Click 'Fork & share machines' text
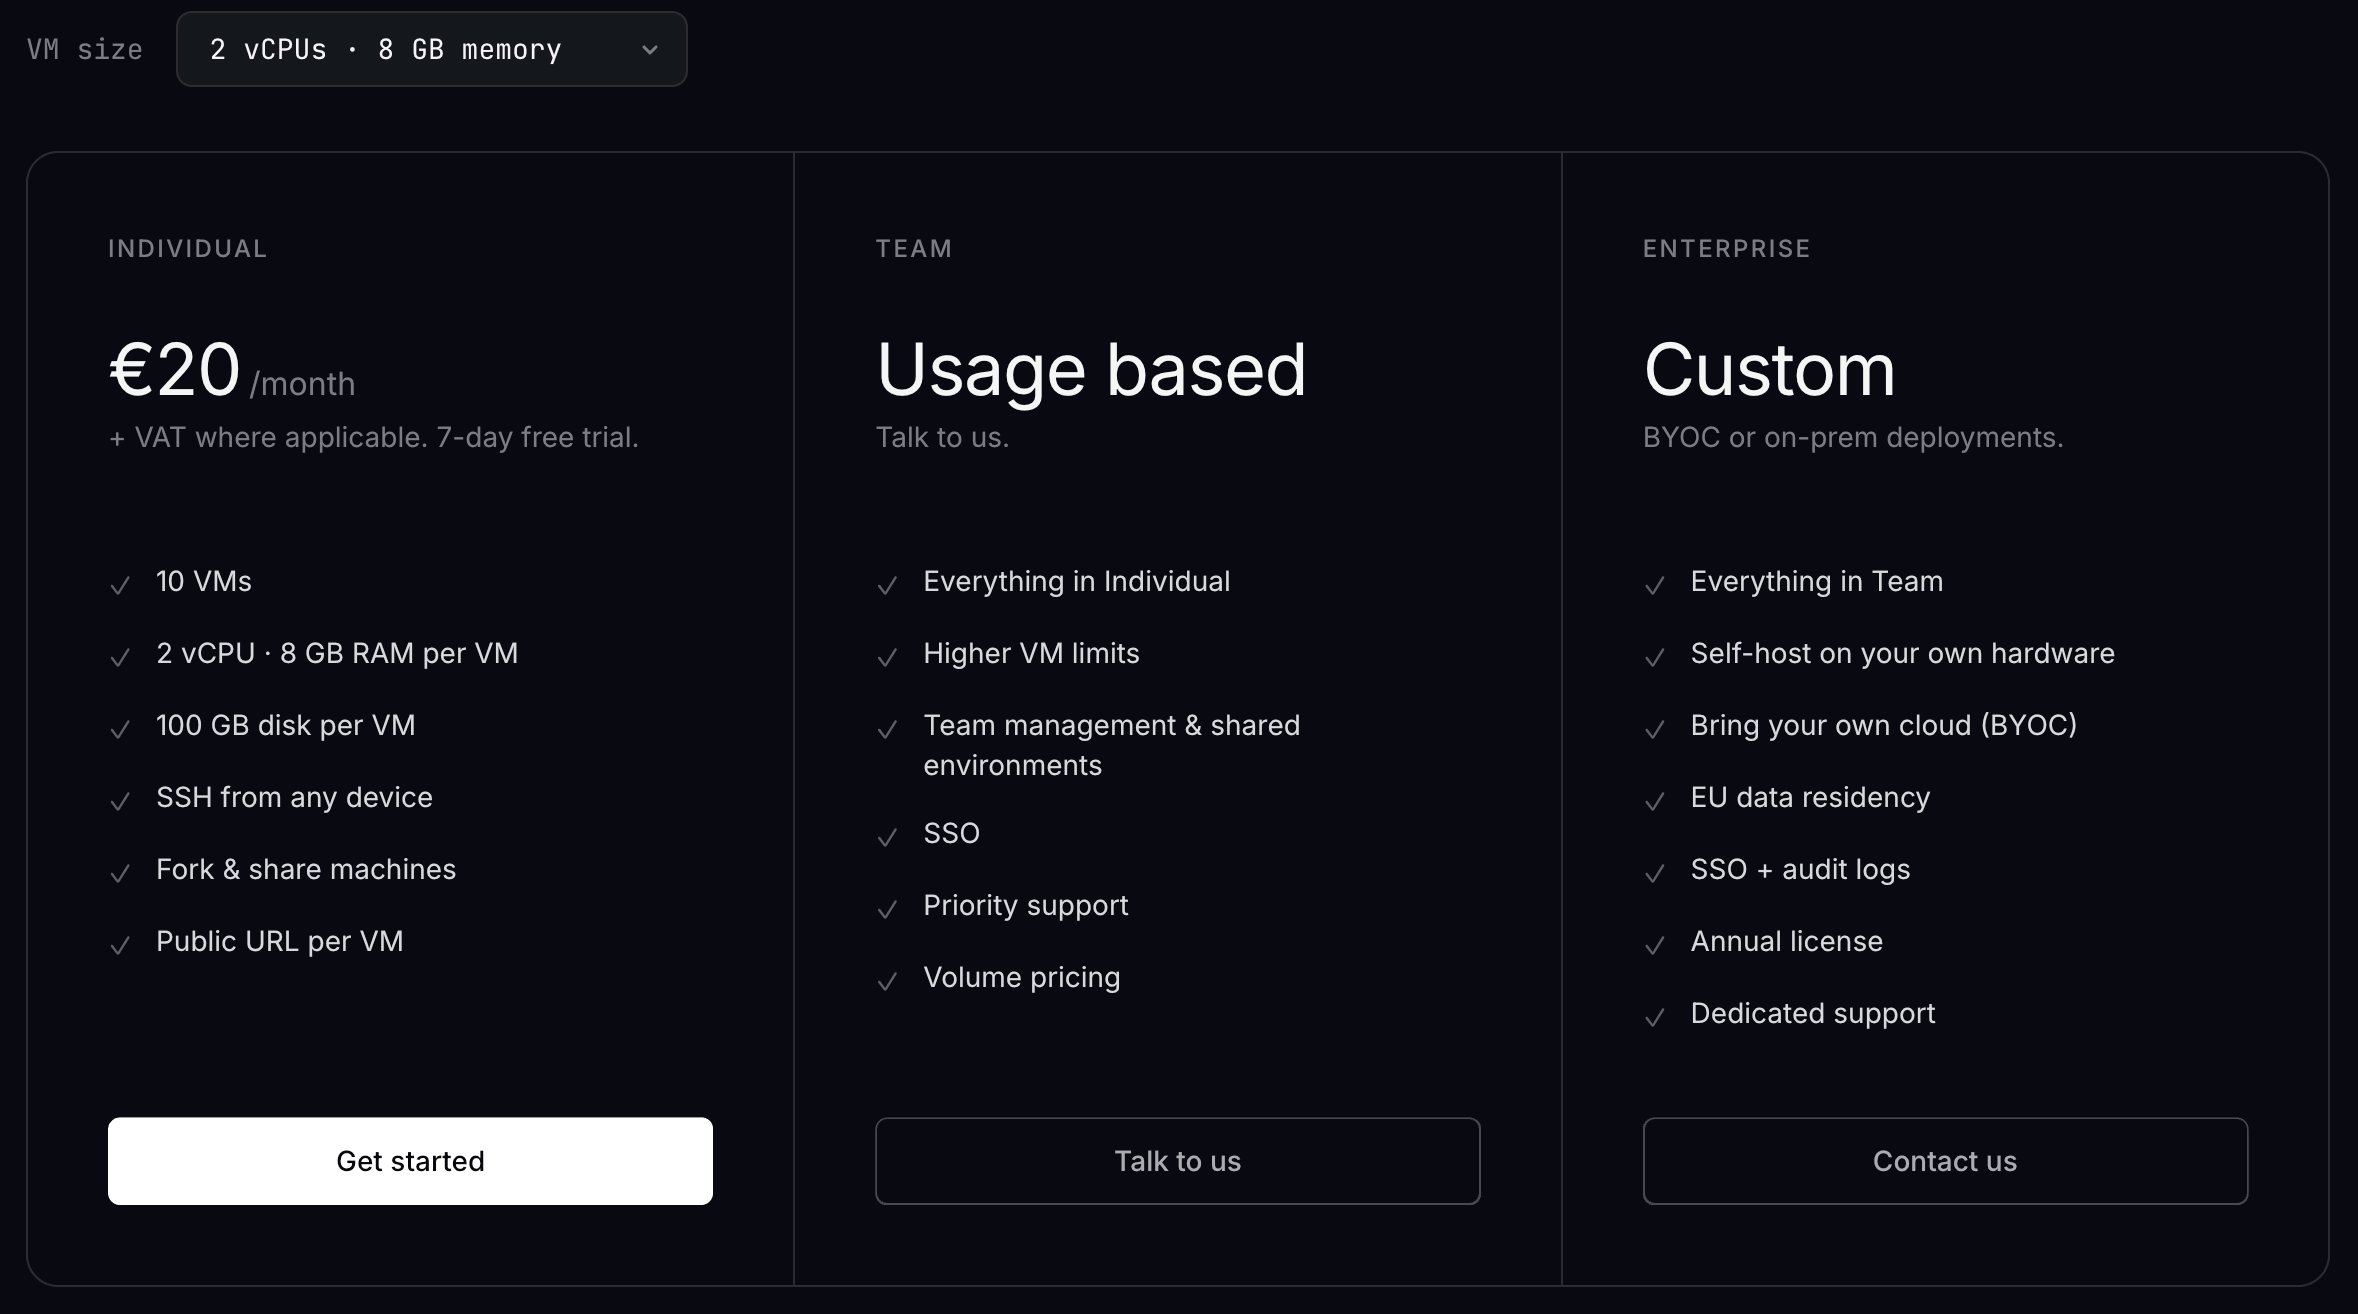Image resolution: width=2358 pixels, height=1314 pixels. coord(306,869)
